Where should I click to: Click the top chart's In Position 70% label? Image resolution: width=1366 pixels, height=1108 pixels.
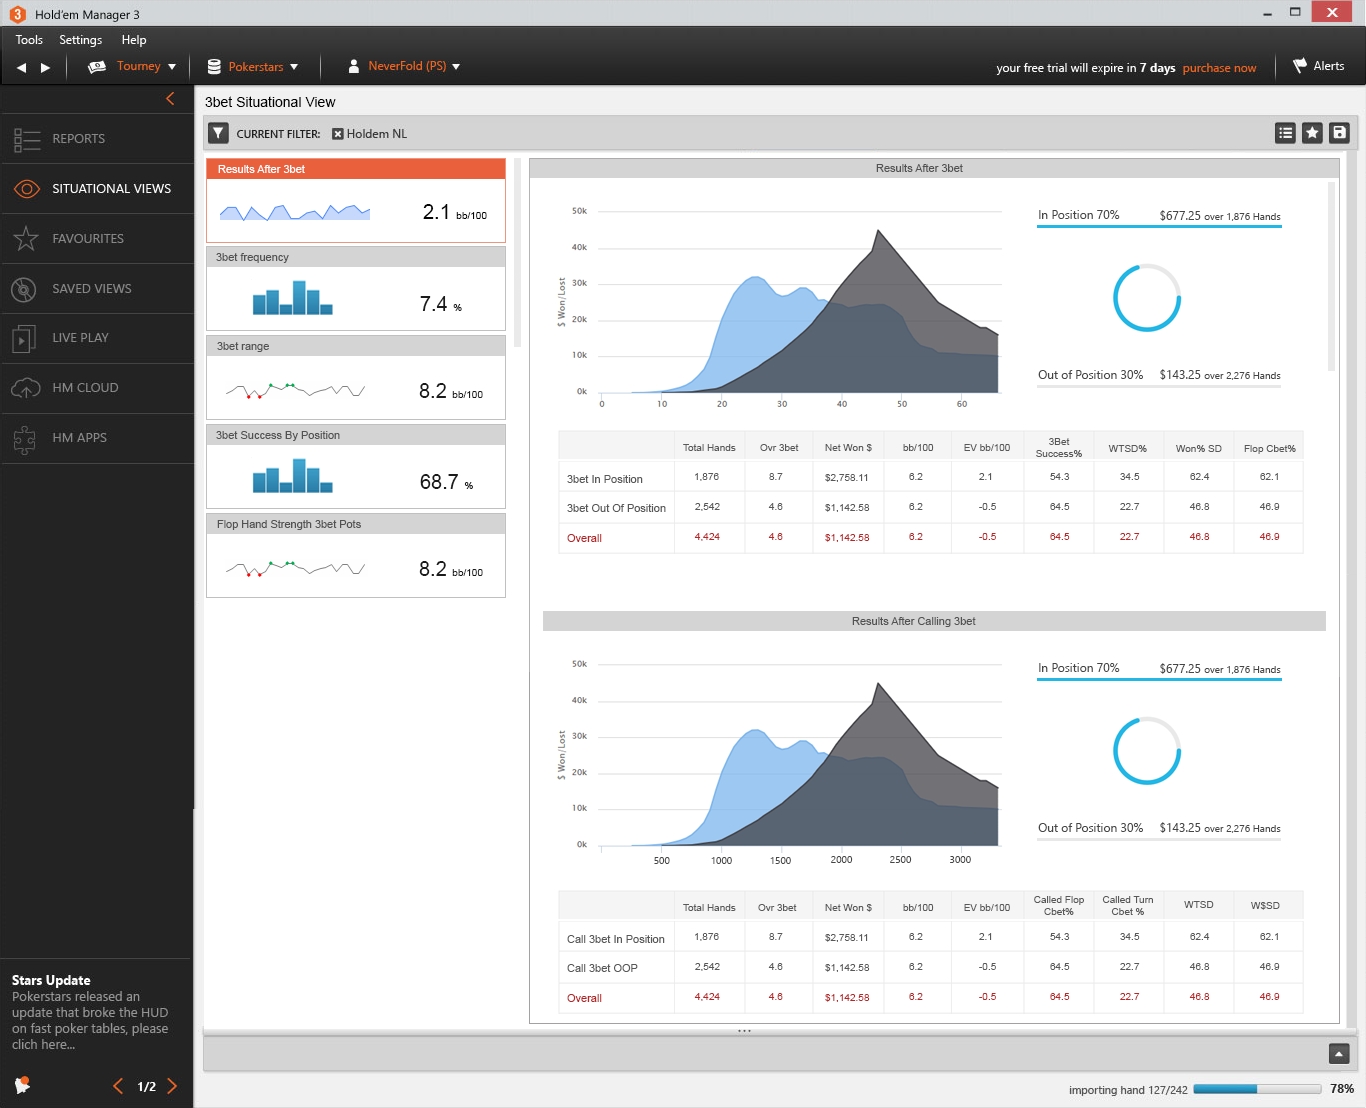(1079, 215)
